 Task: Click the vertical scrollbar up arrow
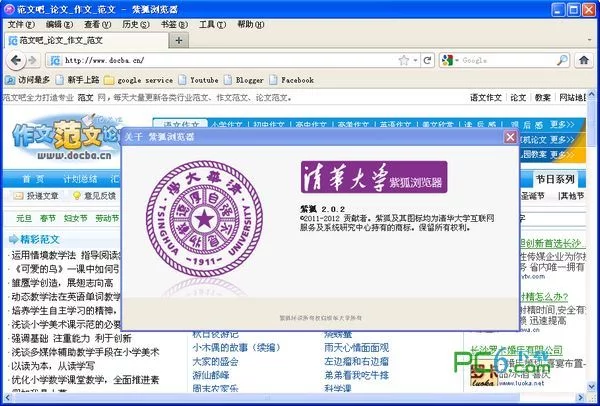pos(592,94)
